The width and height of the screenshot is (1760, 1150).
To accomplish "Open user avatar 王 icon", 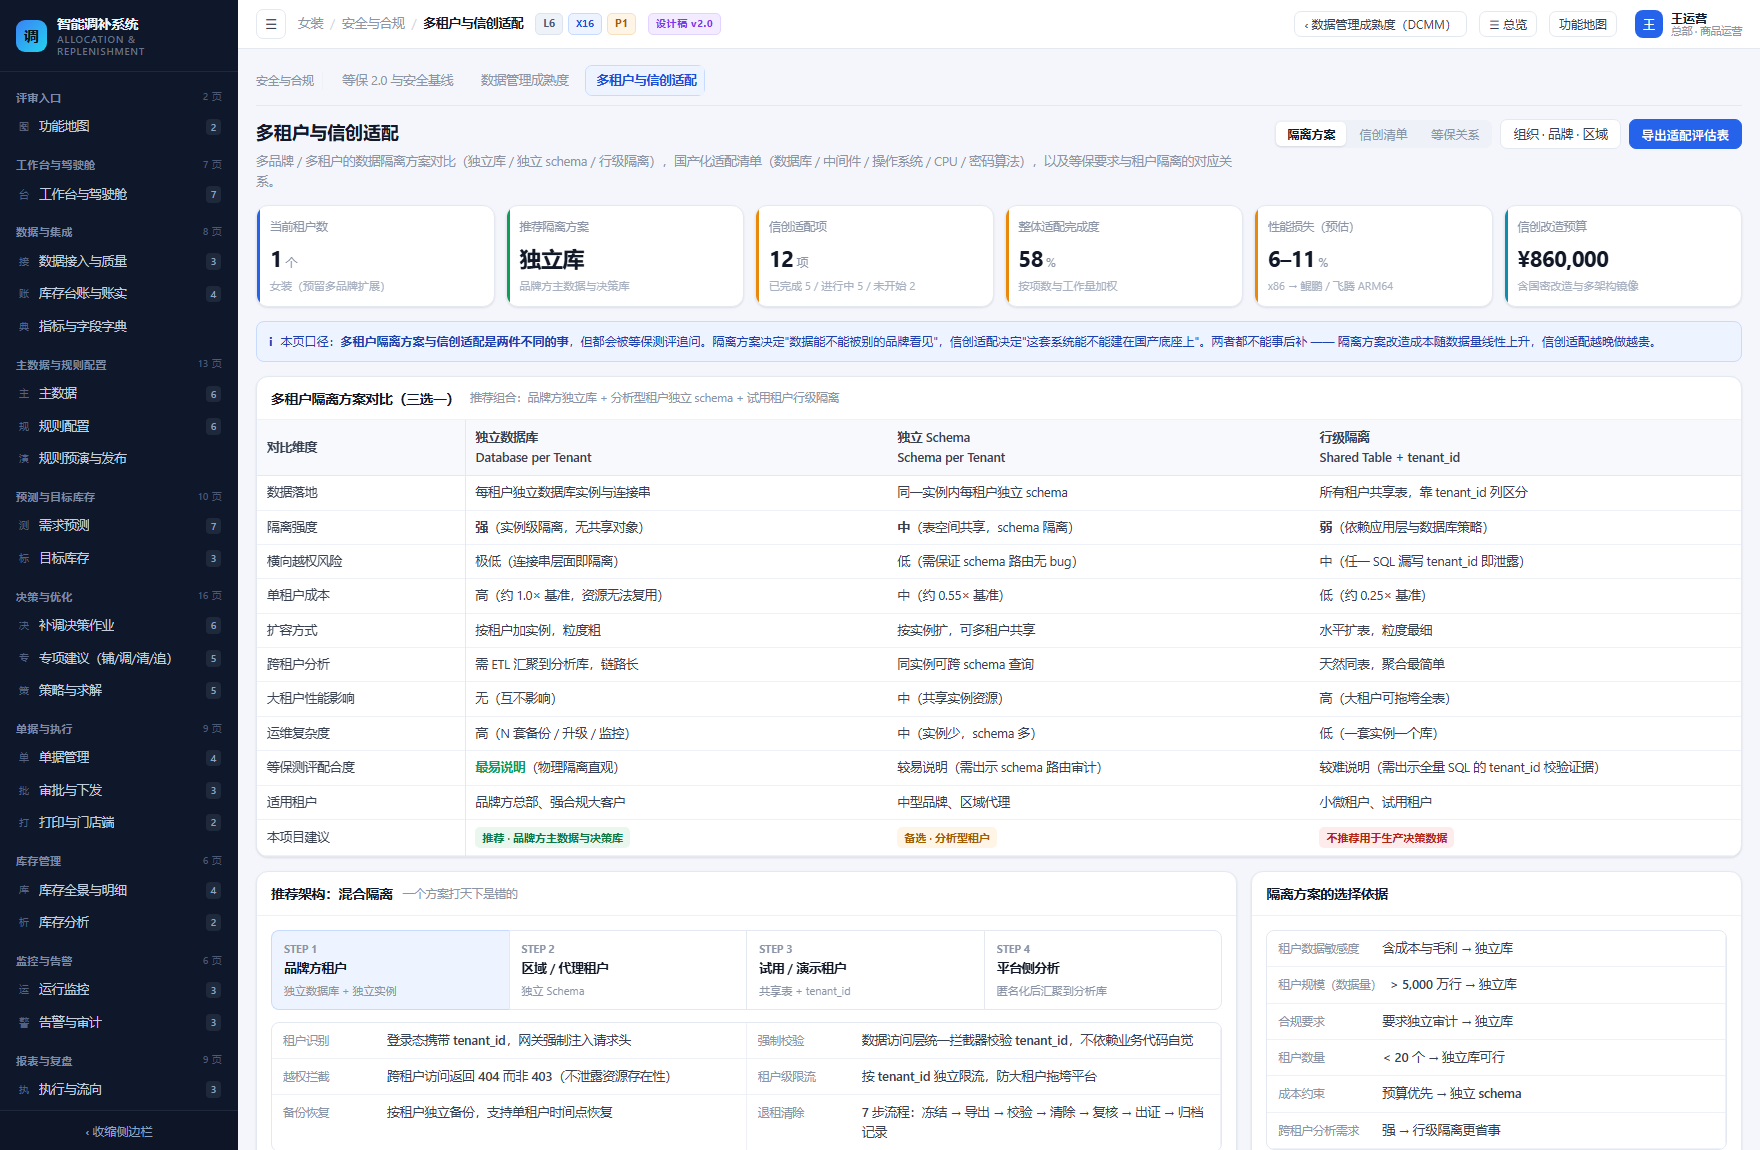I will click(x=1649, y=24).
